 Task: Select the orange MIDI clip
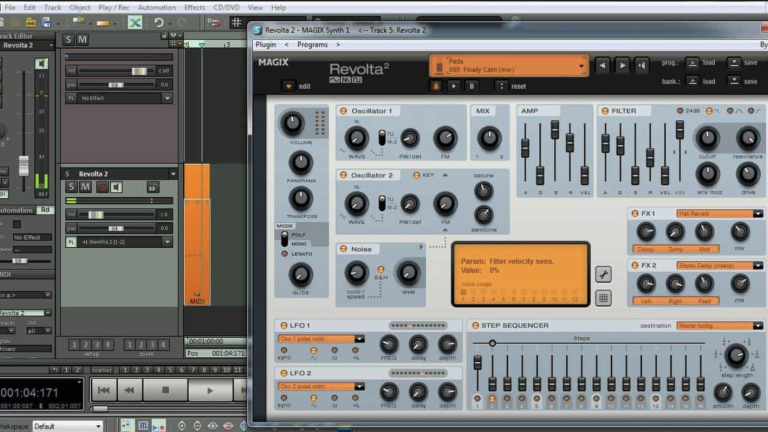(x=197, y=235)
